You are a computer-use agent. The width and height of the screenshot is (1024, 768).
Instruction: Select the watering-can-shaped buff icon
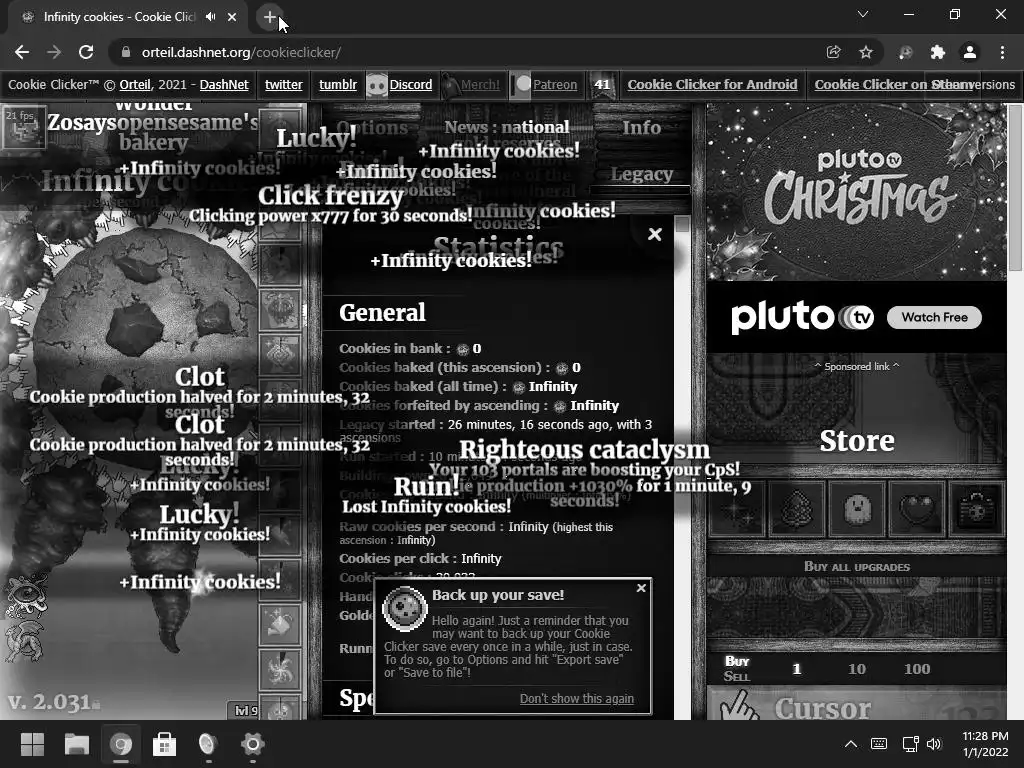tap(280, 624)
